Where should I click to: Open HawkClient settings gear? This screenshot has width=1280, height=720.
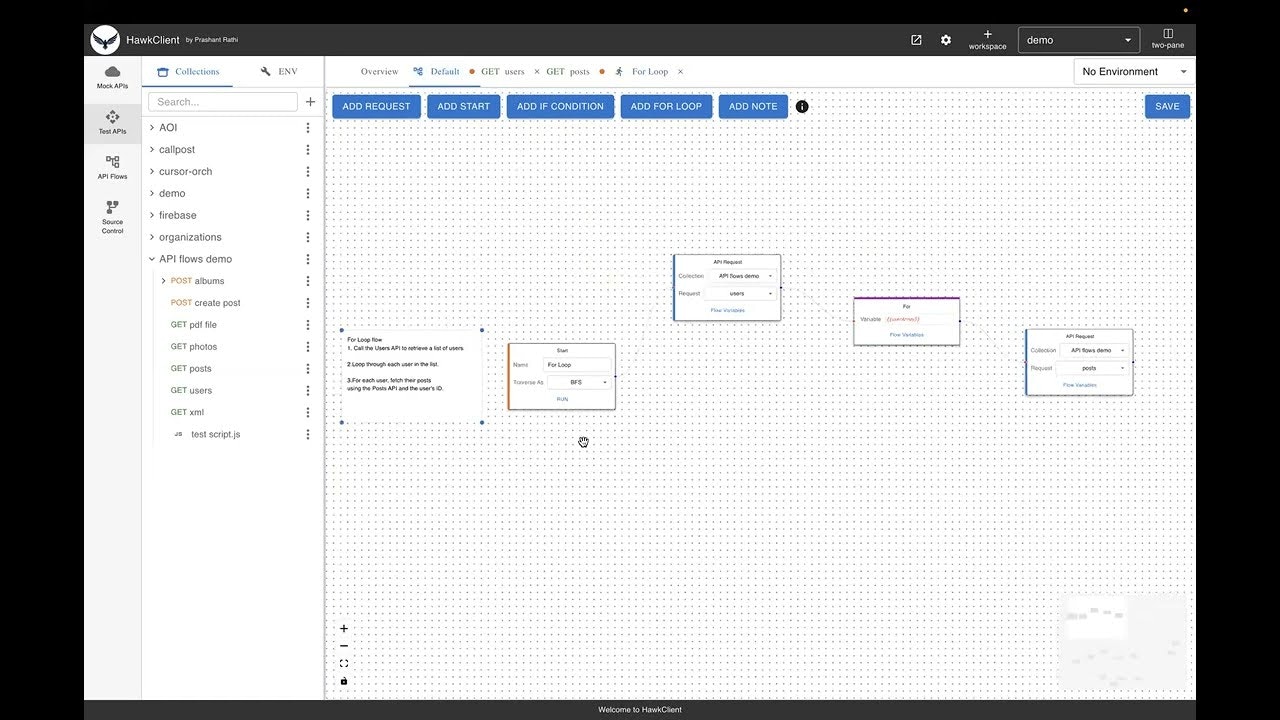coord(946,39)
